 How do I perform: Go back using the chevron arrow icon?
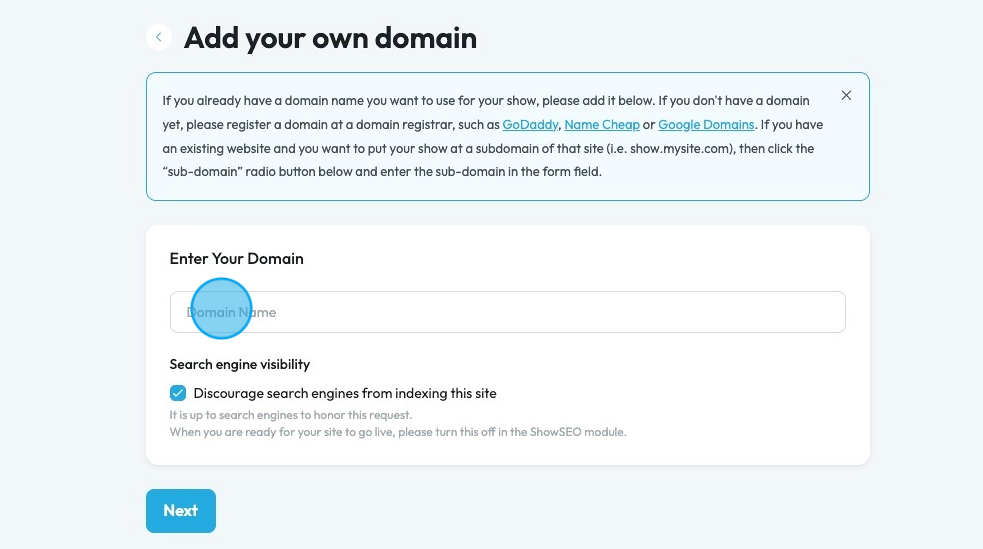coord(158,37)
